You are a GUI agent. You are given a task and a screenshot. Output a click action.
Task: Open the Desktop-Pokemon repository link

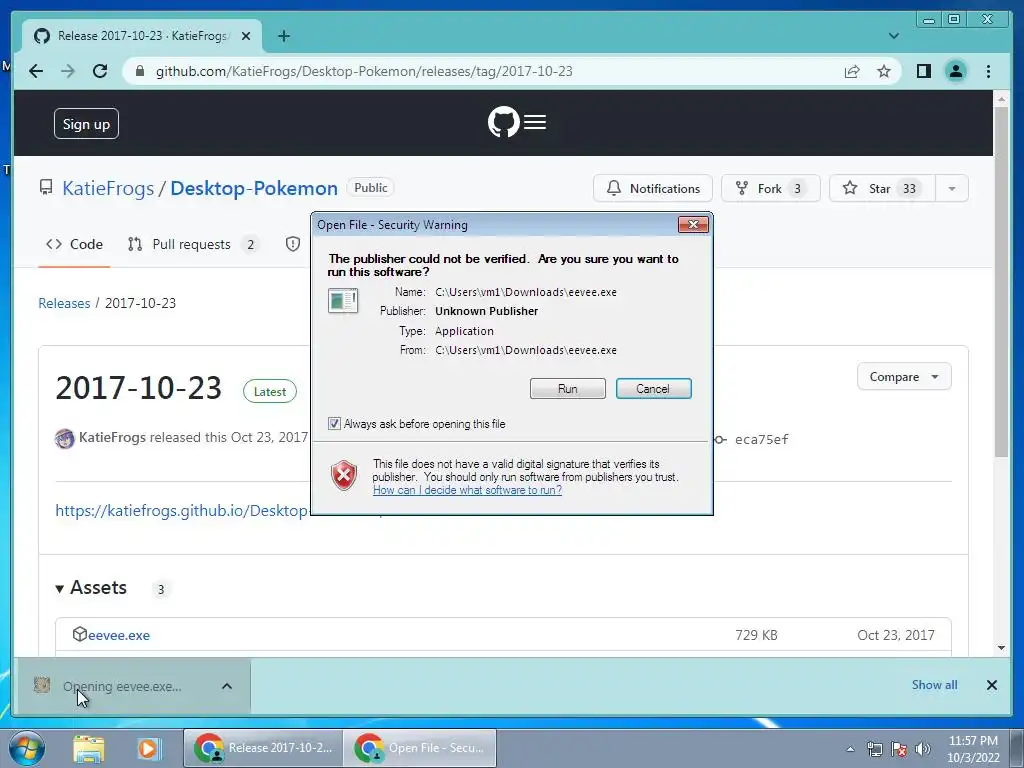tap(254, 188)
